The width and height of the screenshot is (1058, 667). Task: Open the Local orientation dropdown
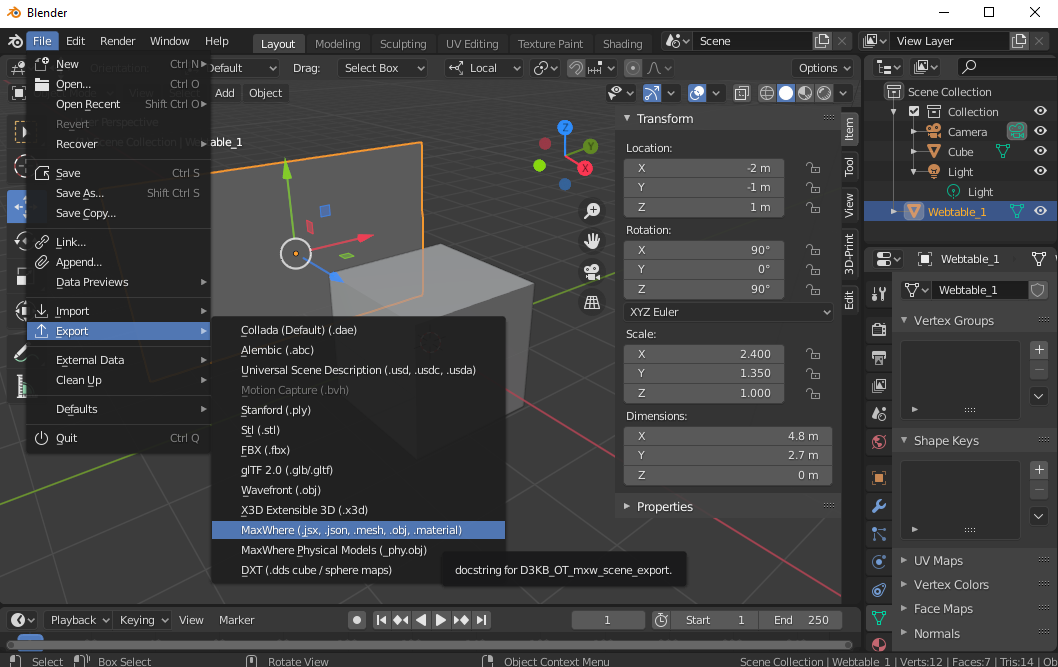(x=484, y=68)
